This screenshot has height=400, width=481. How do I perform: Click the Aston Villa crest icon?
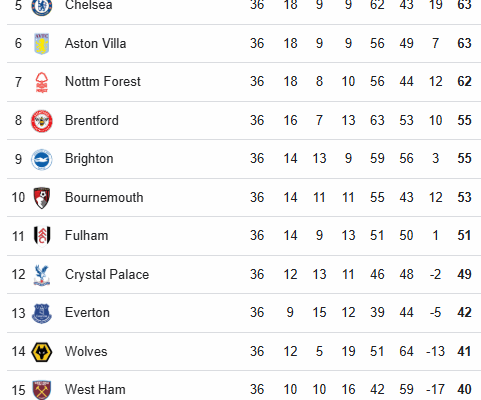[x=42, y=44]
